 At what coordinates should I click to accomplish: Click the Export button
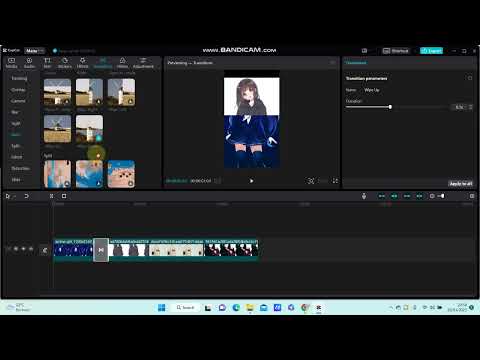coord(431,51)
